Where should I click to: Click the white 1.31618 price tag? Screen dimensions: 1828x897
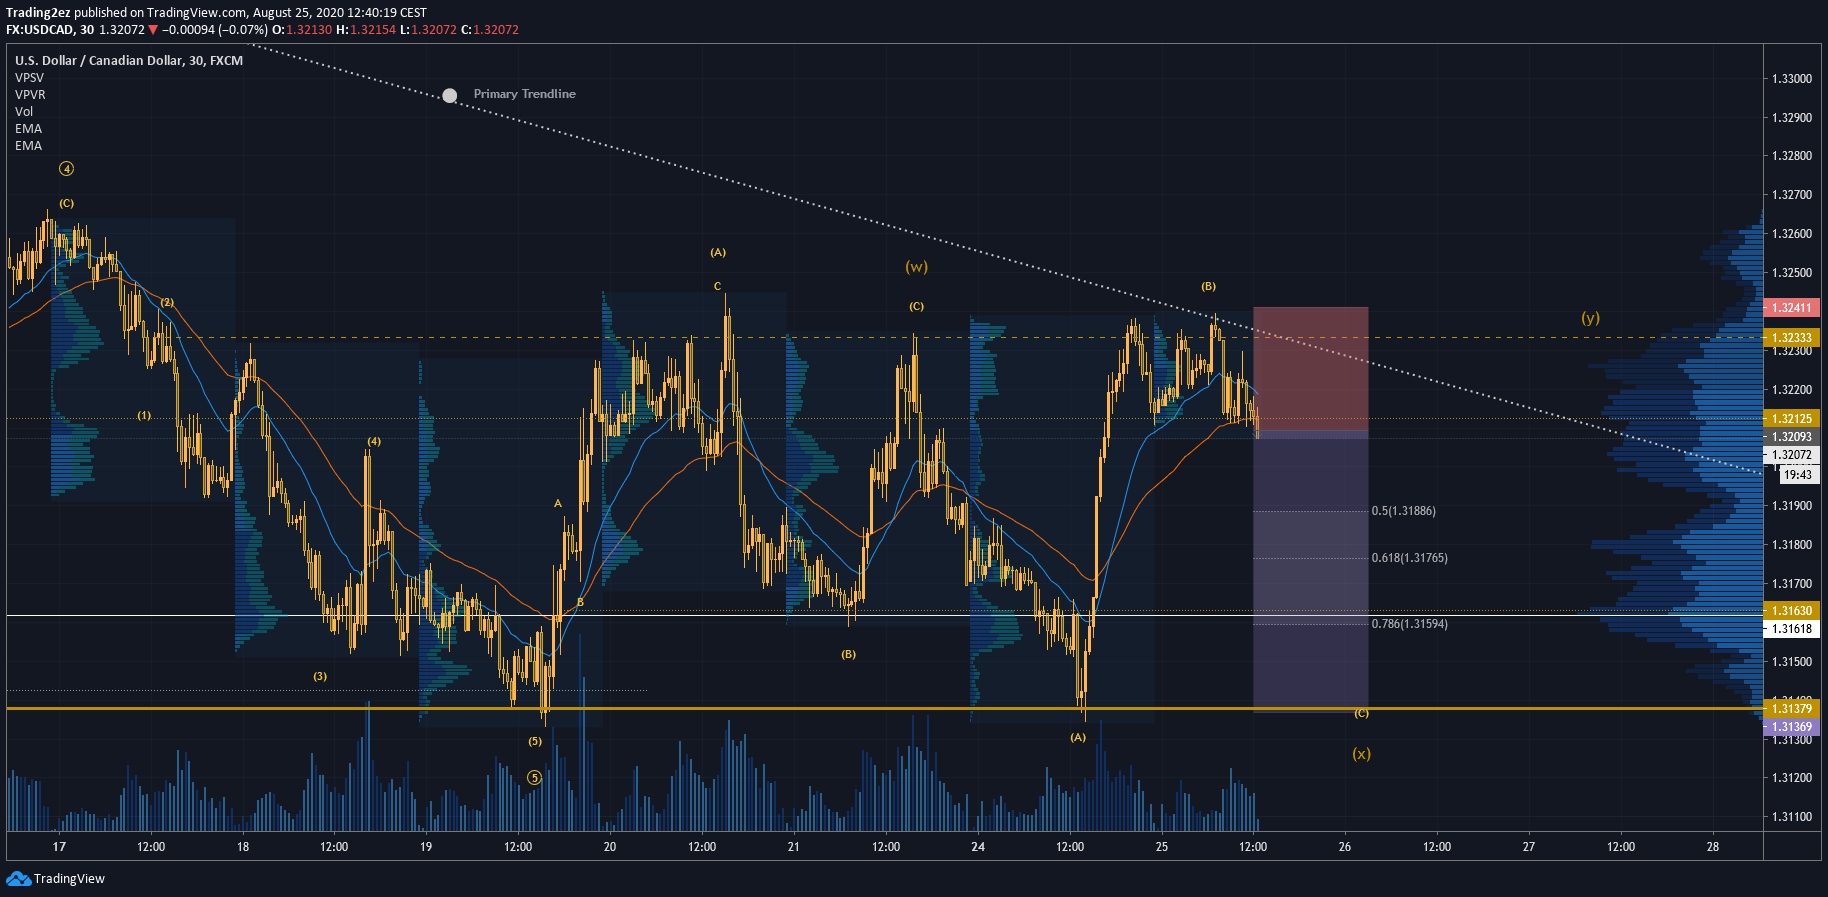[x=1792, y=629]
